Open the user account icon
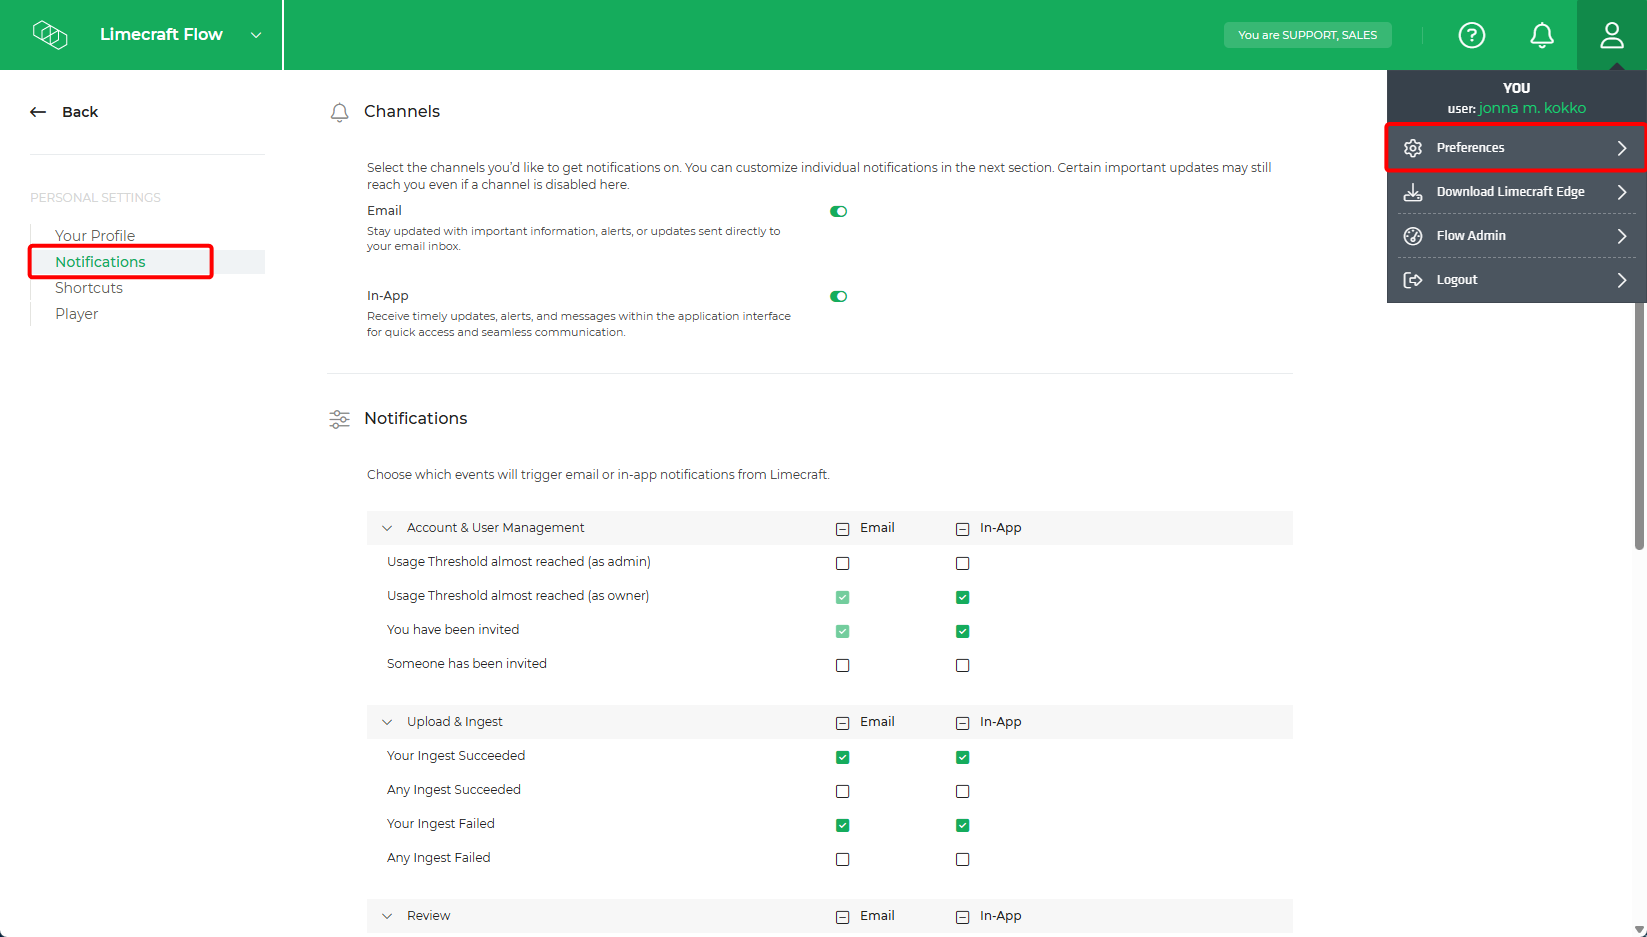Image resolution: width=1647 pixels, height=937 pixels. click(x=1611, y=35)
